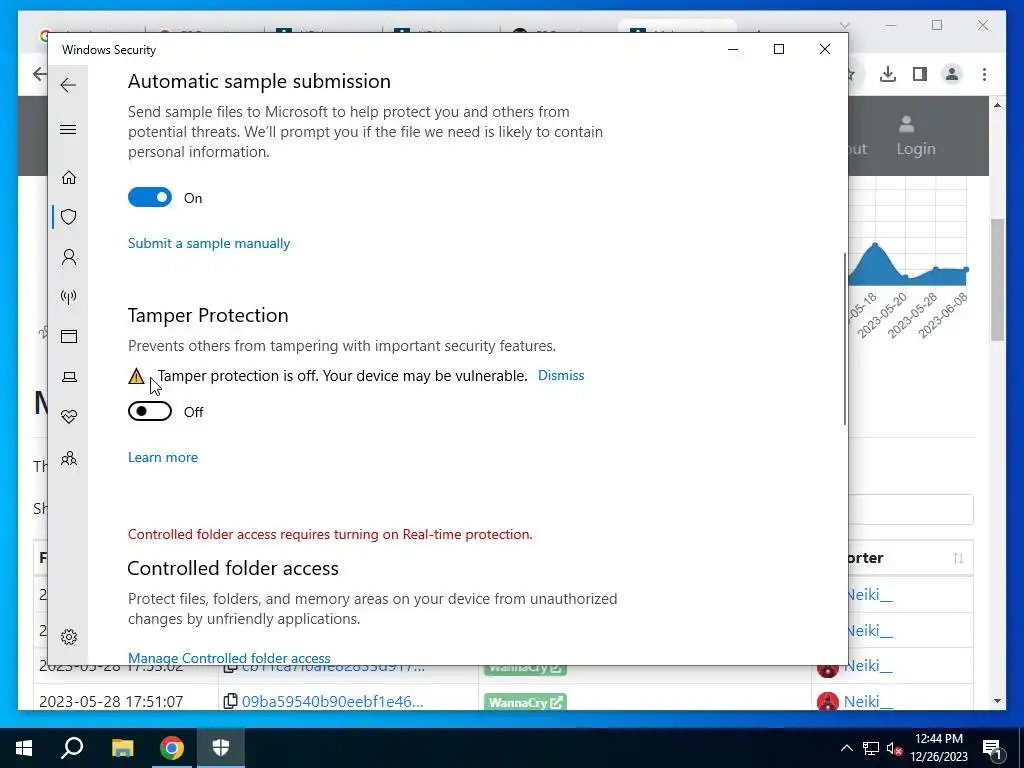
Task: Copy the 09ba59540b90eebf1e46 hash icon
Action: tap(230, 701)
